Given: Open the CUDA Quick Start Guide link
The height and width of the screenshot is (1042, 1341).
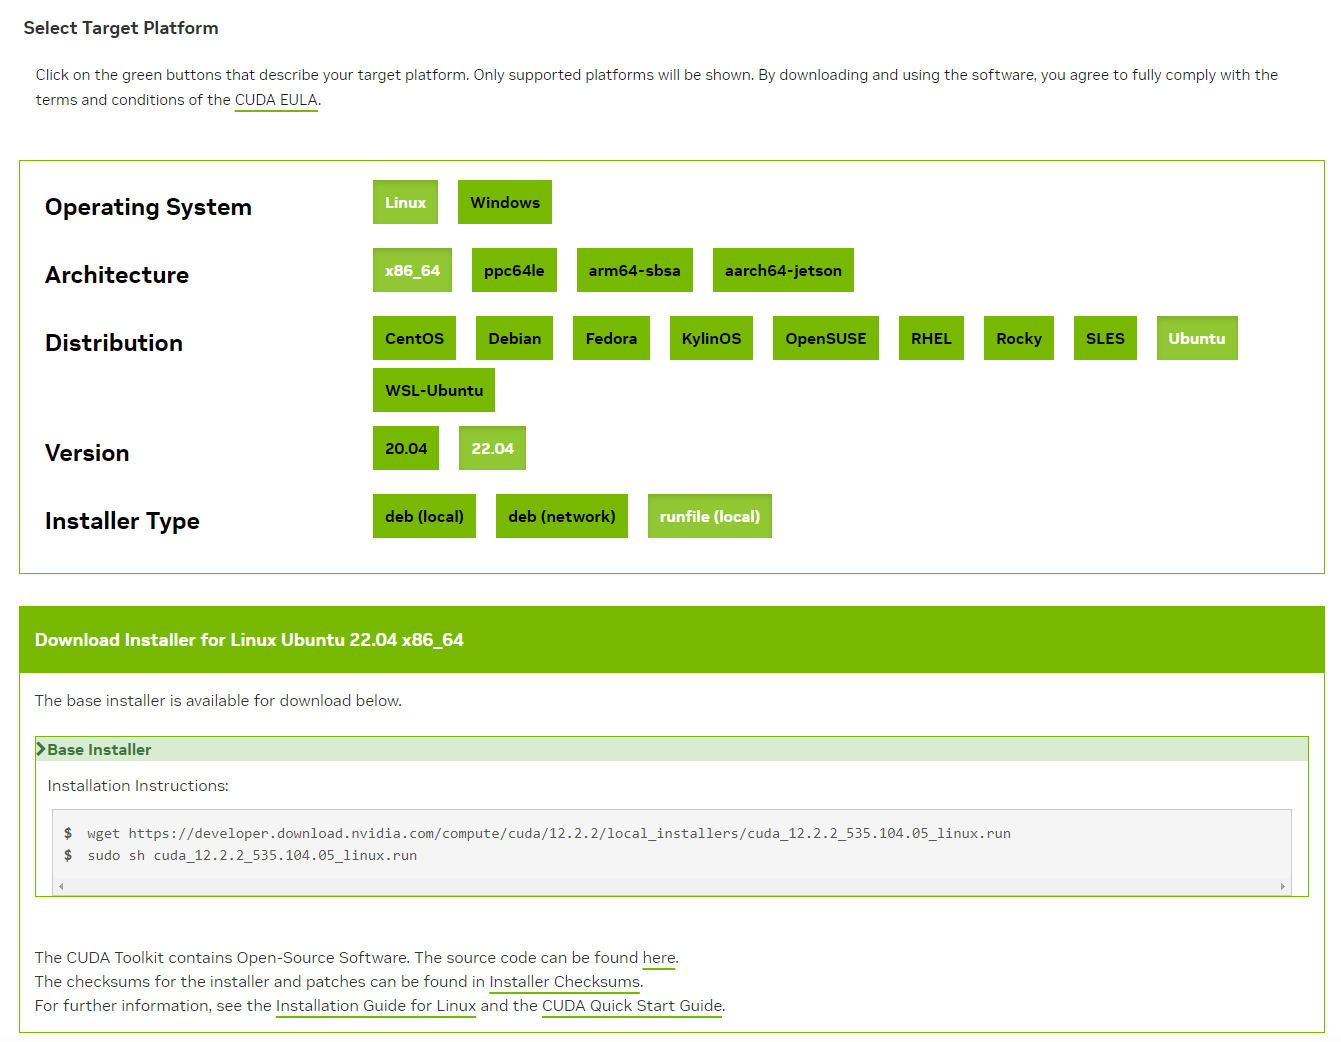Looking at the screenshot, I should pos(632,1006).
